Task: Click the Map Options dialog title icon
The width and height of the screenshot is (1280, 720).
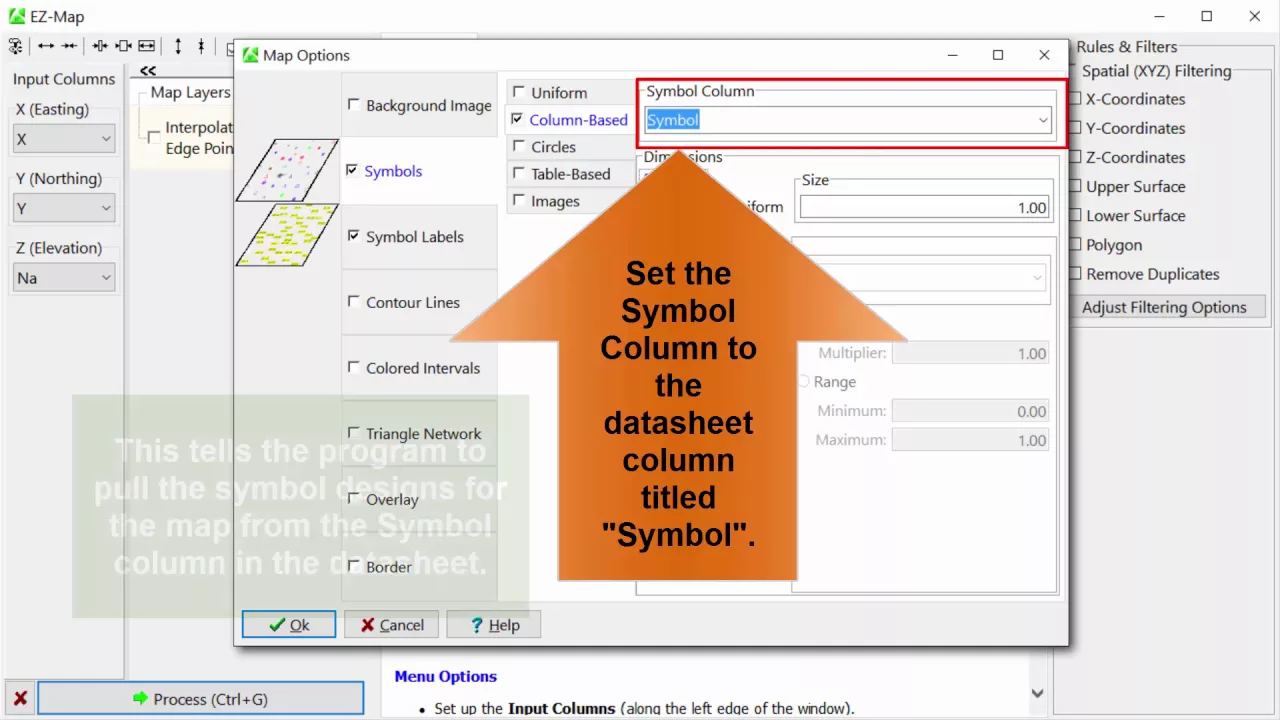Action: point(250,55)
